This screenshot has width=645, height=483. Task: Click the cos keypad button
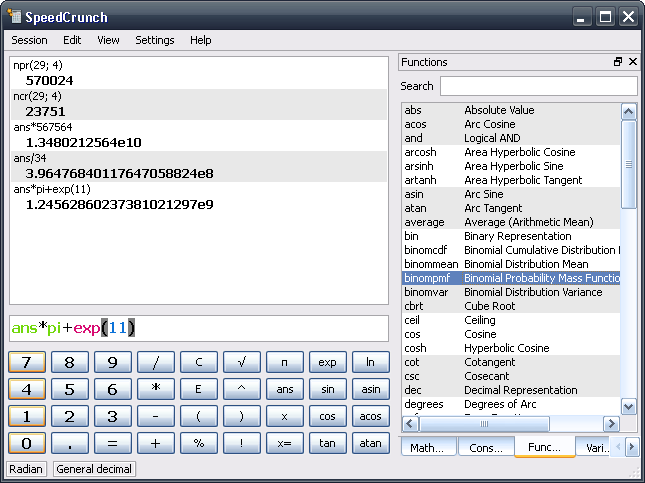(x=327, y=416)
